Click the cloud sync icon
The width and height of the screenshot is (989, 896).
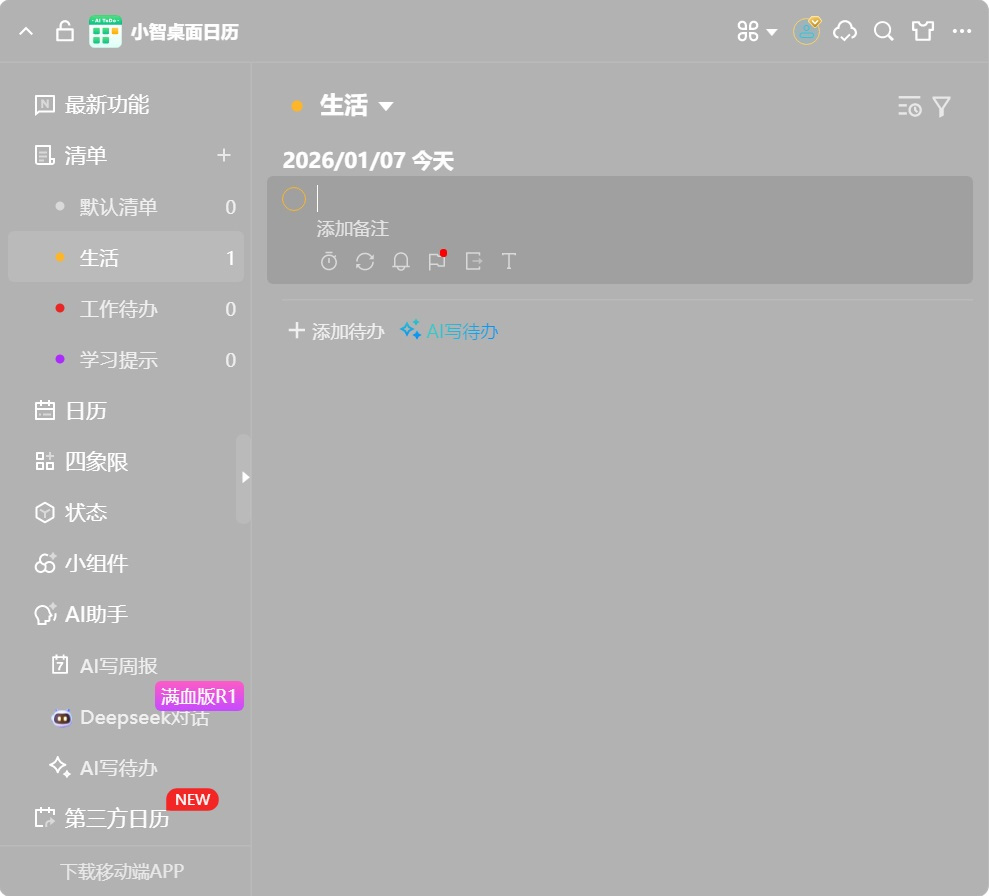tap(845, 32)
